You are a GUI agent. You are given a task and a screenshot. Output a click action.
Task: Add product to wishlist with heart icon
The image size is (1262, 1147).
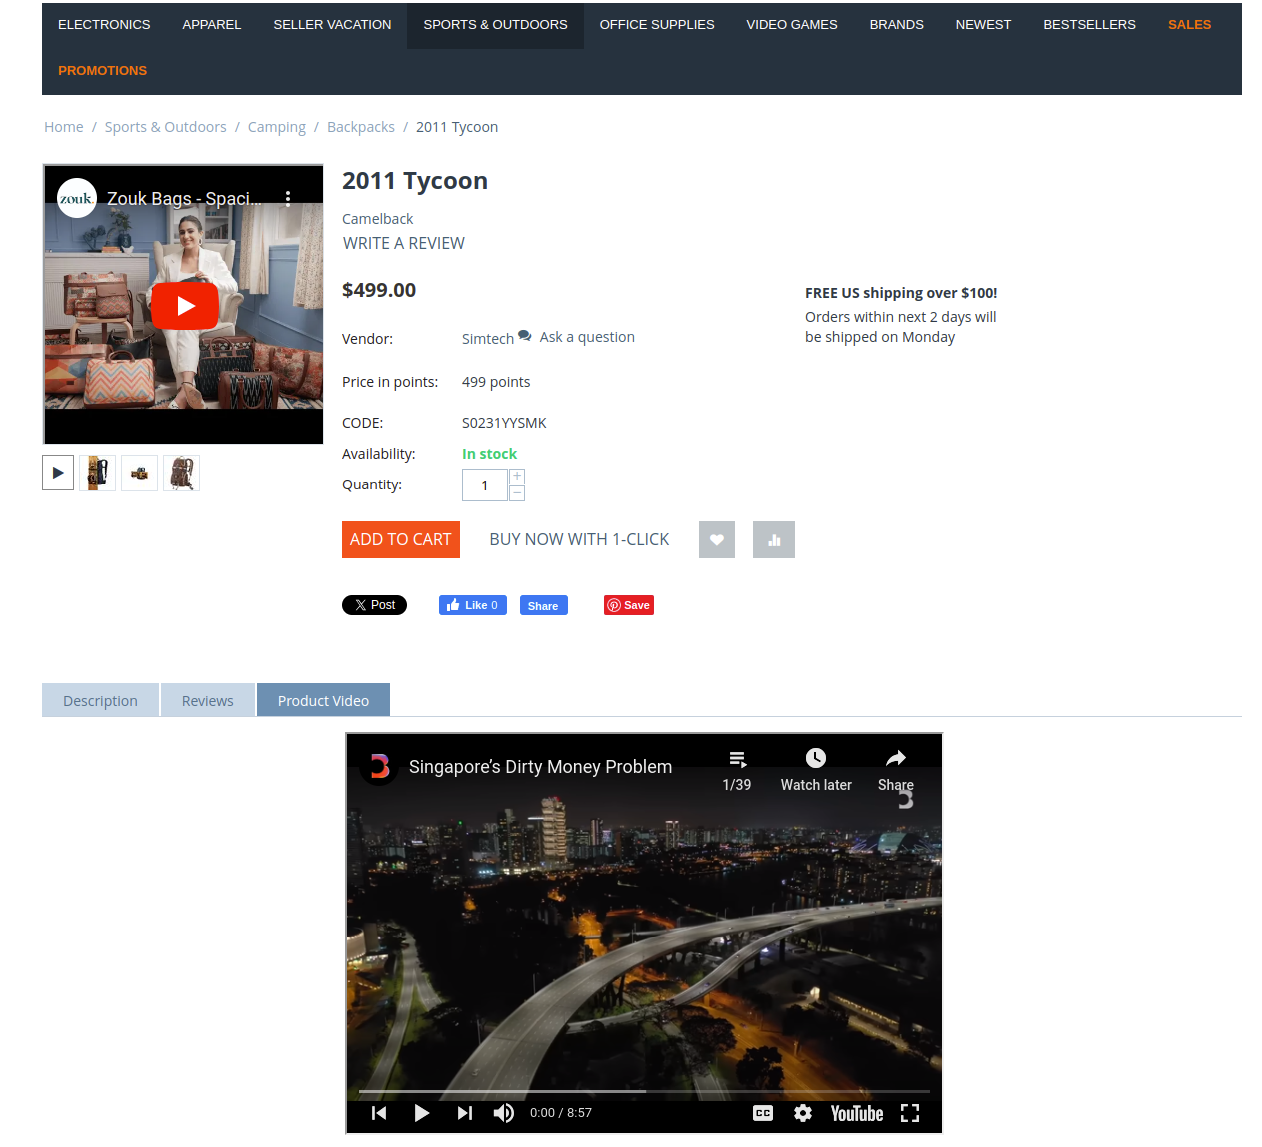pyautogui.click(x=717, y=540)
